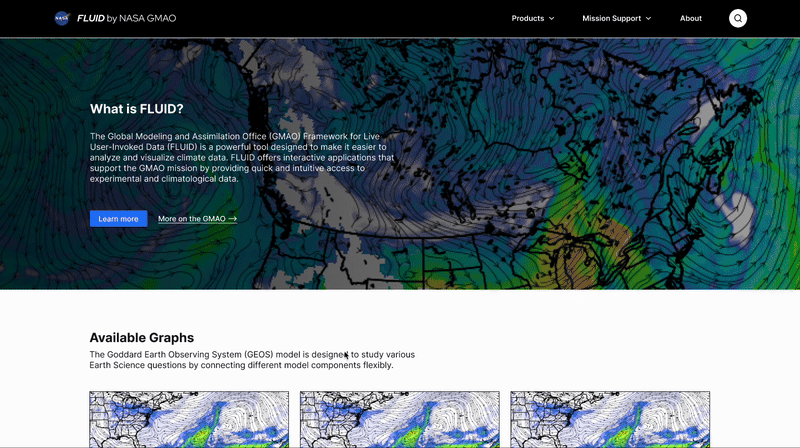Viewport: 800px width, 448px height.
Task: Click the Mission Support chevron arrow
Action: pyautogui.click(x=648, y=18)
